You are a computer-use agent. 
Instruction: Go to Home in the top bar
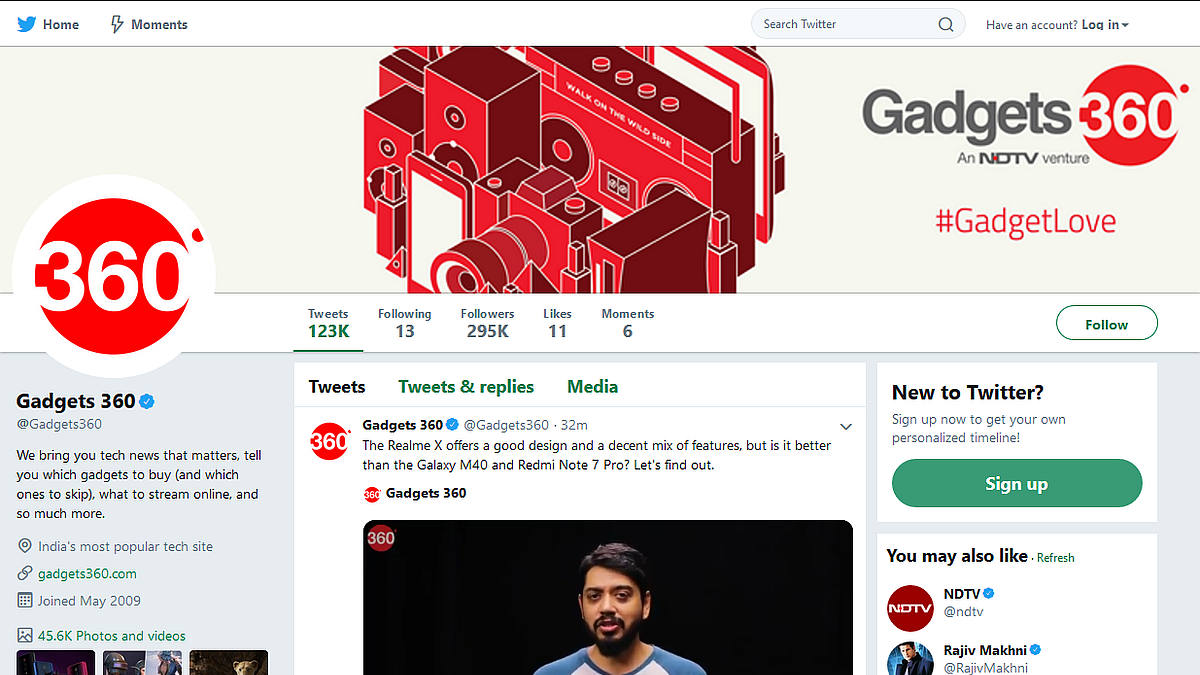[x=61, y=24]
